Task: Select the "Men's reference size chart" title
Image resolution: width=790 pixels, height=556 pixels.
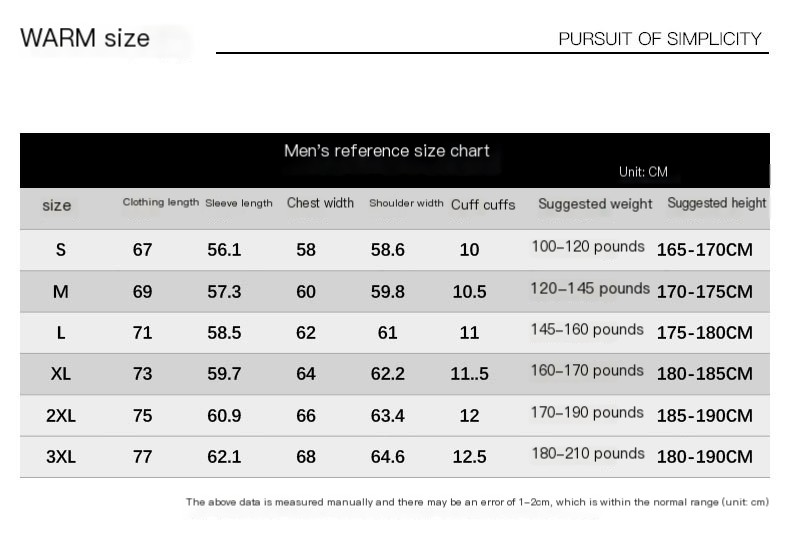Action: (x=387, y=151)
